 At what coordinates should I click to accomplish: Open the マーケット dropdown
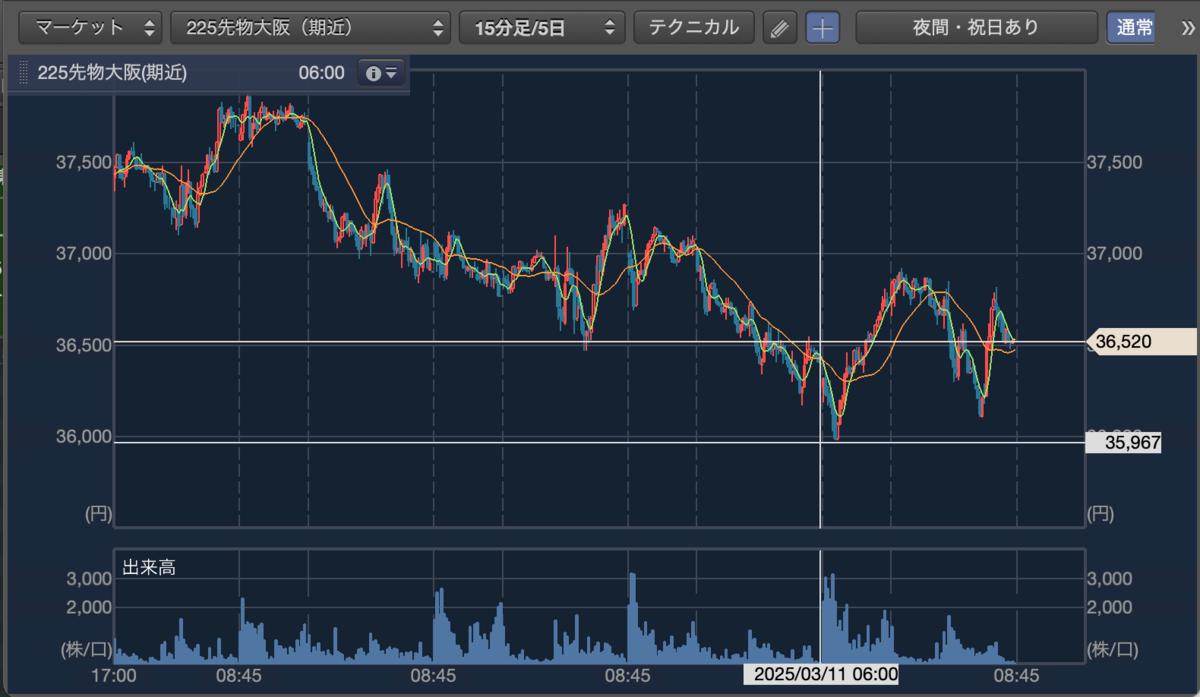[x=90, y=27]
